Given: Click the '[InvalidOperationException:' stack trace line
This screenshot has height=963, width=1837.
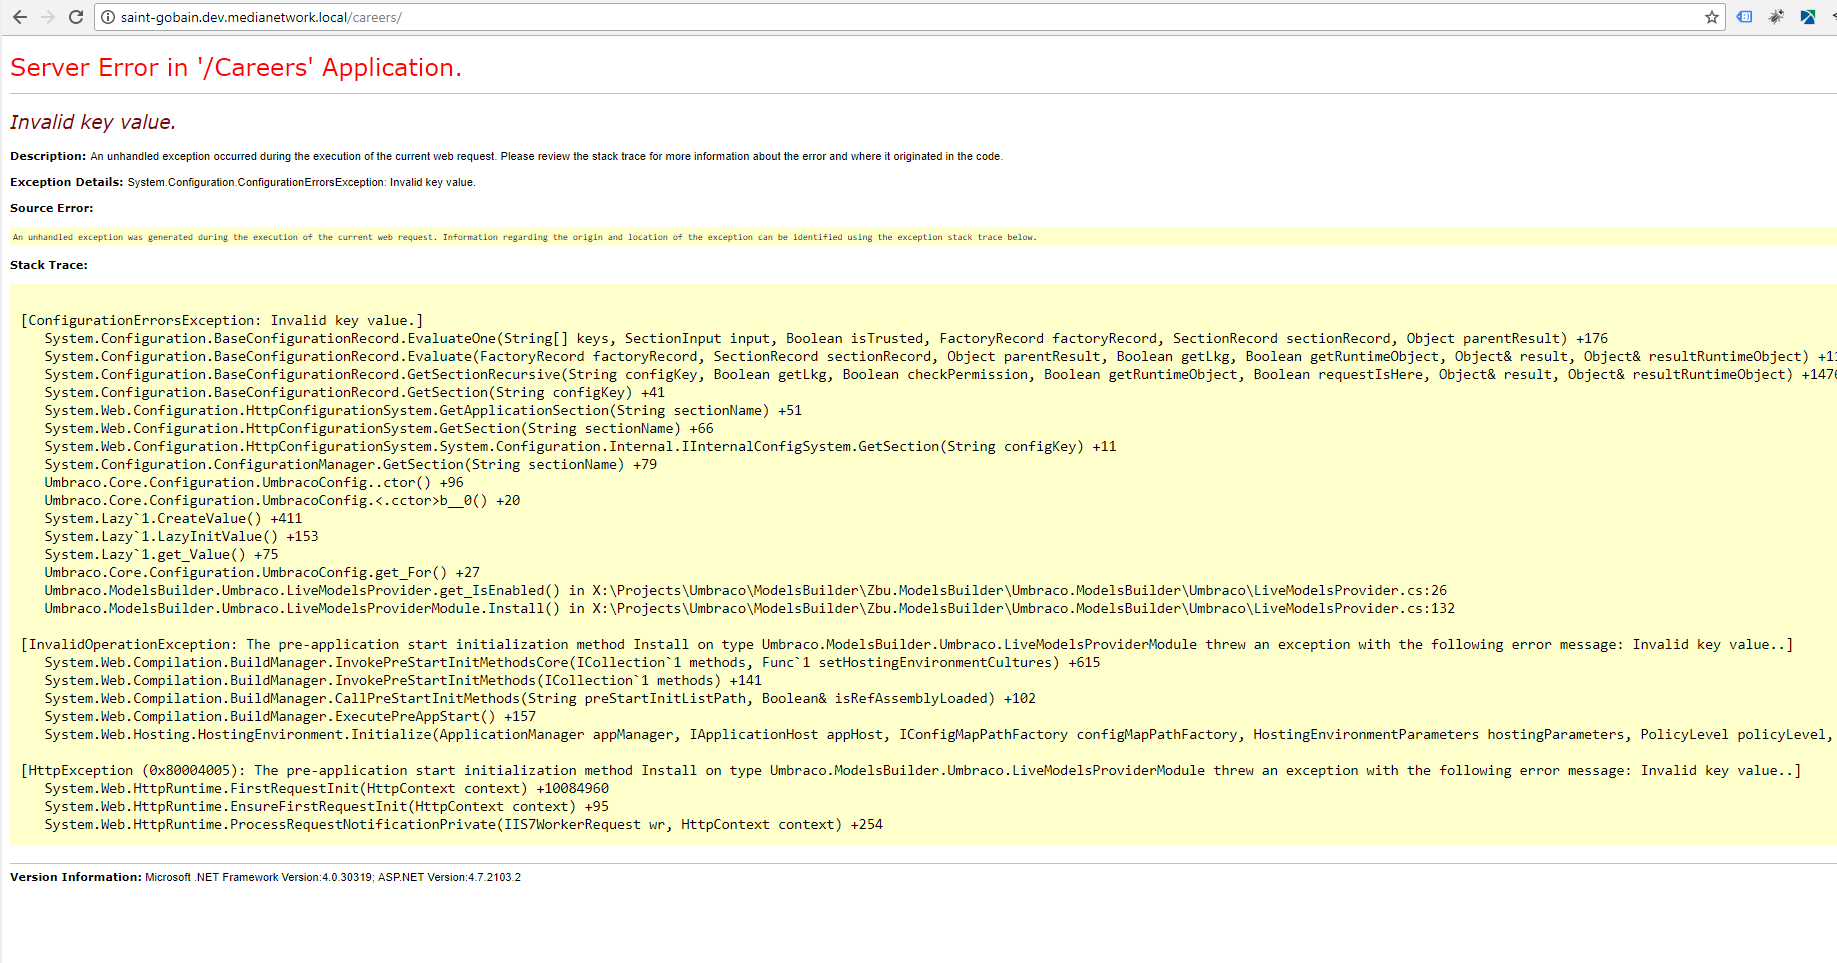Looking at the screenshot, I should pos(907,644).
